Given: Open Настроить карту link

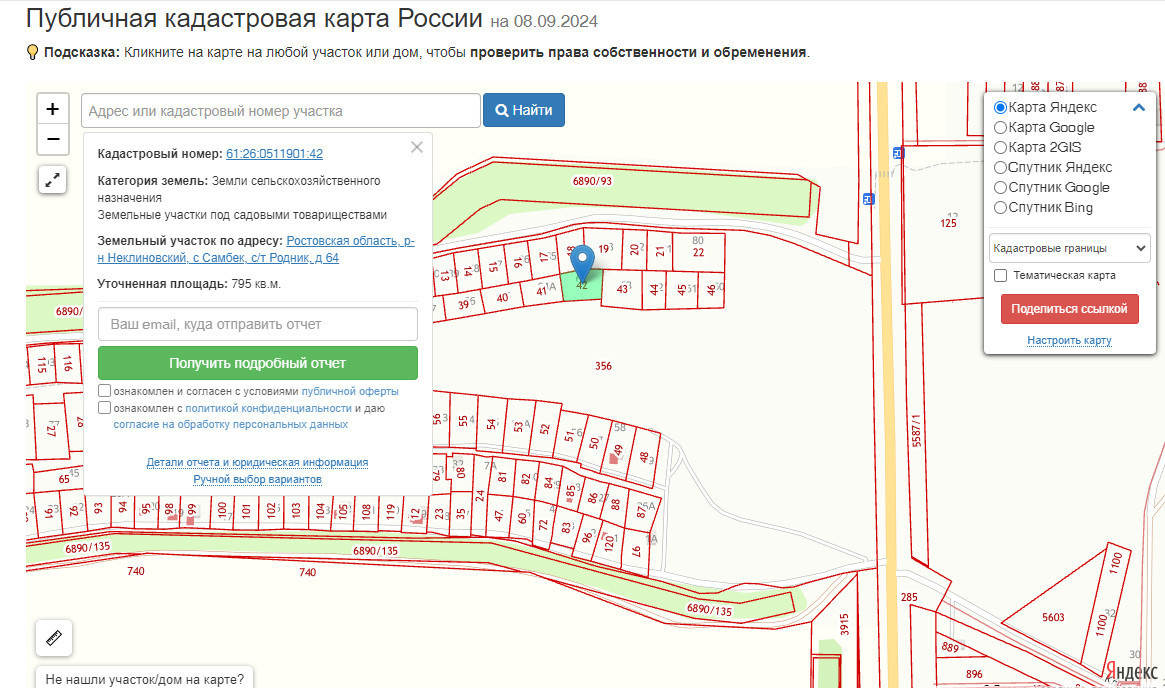Looking at the screenshot, I should [x=1069, y=340].
